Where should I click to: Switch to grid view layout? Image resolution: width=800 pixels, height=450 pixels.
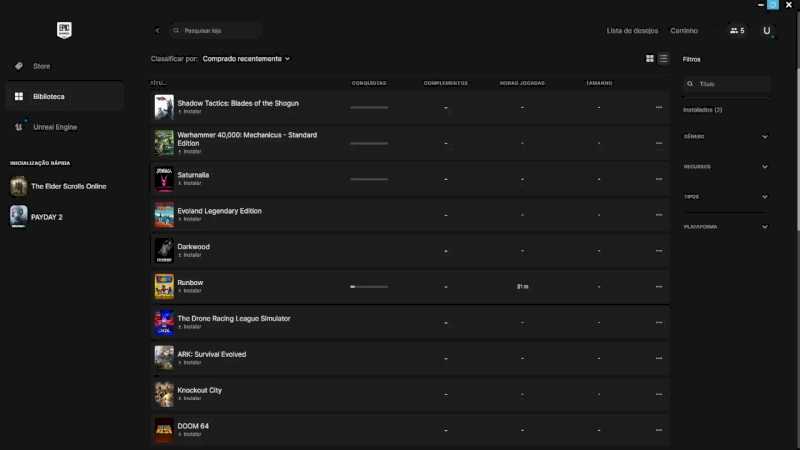[650, 59]
